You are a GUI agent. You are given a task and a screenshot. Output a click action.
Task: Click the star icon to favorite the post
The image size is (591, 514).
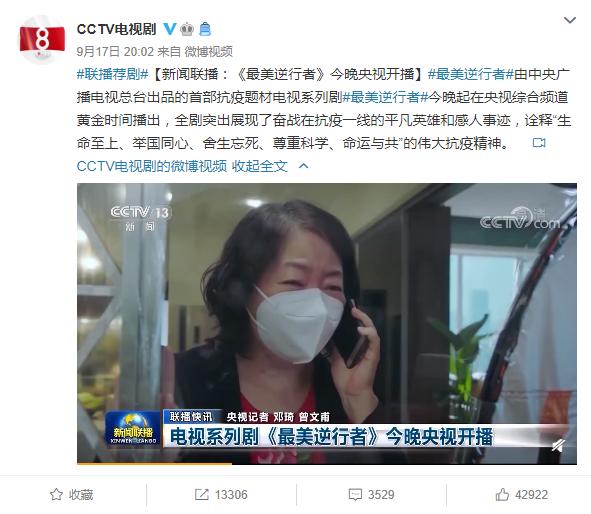56,494
